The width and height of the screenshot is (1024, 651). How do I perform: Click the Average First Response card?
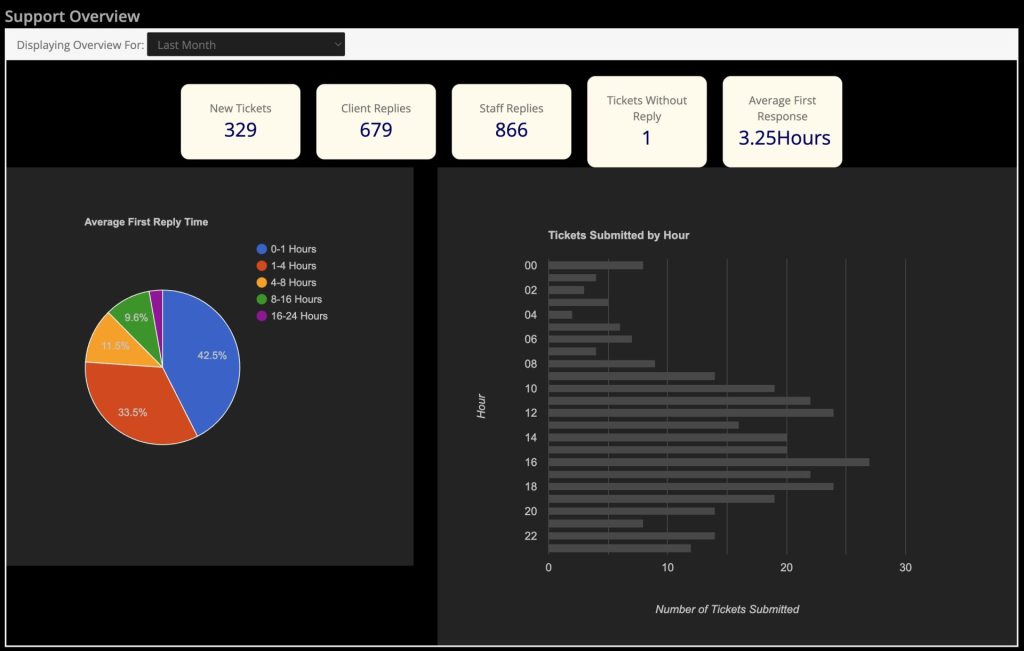coord(782,120)
